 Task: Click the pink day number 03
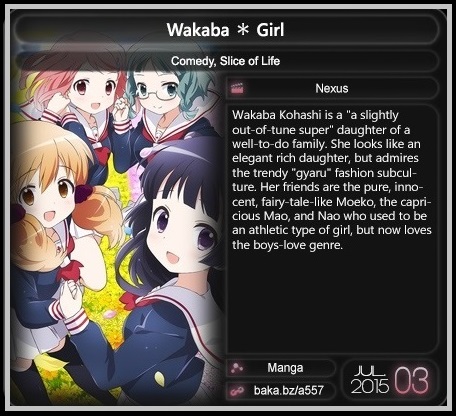(x=411, y=380)
